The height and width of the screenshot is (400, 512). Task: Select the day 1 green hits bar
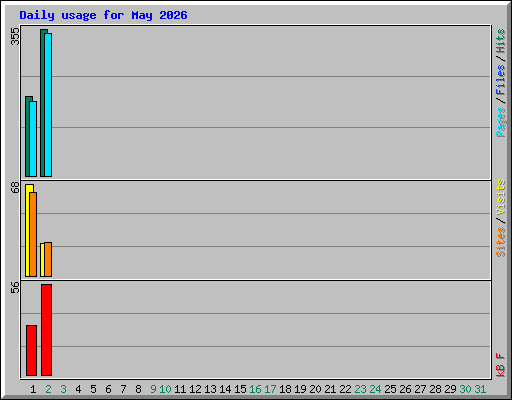point(28,136)
